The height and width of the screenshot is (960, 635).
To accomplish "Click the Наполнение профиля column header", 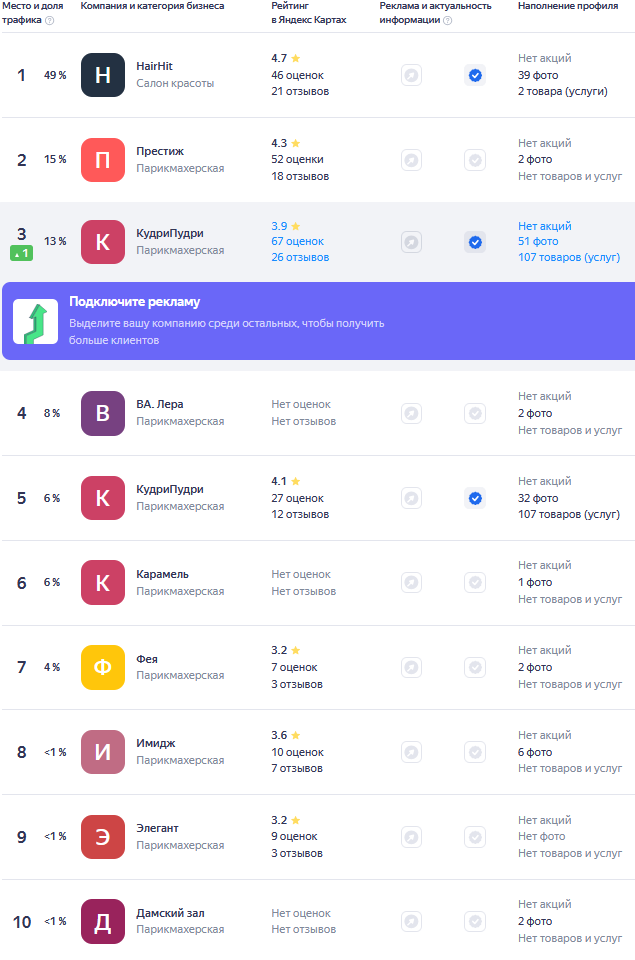I will 568,6.
